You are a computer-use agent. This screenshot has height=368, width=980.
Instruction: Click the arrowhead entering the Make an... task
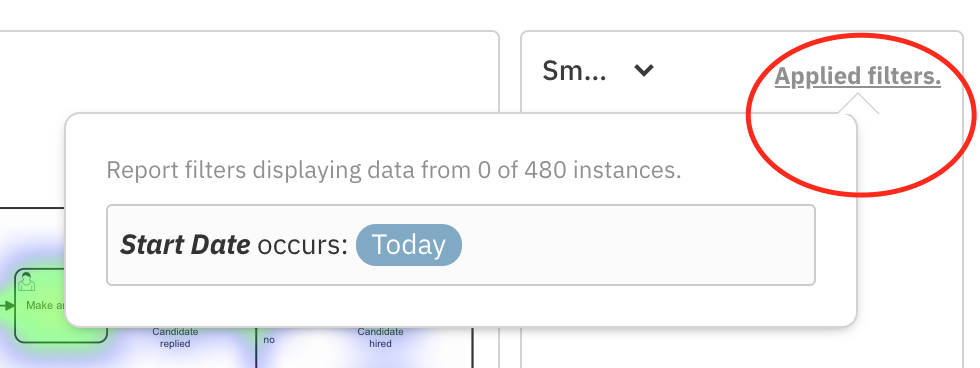coord(9,306)
